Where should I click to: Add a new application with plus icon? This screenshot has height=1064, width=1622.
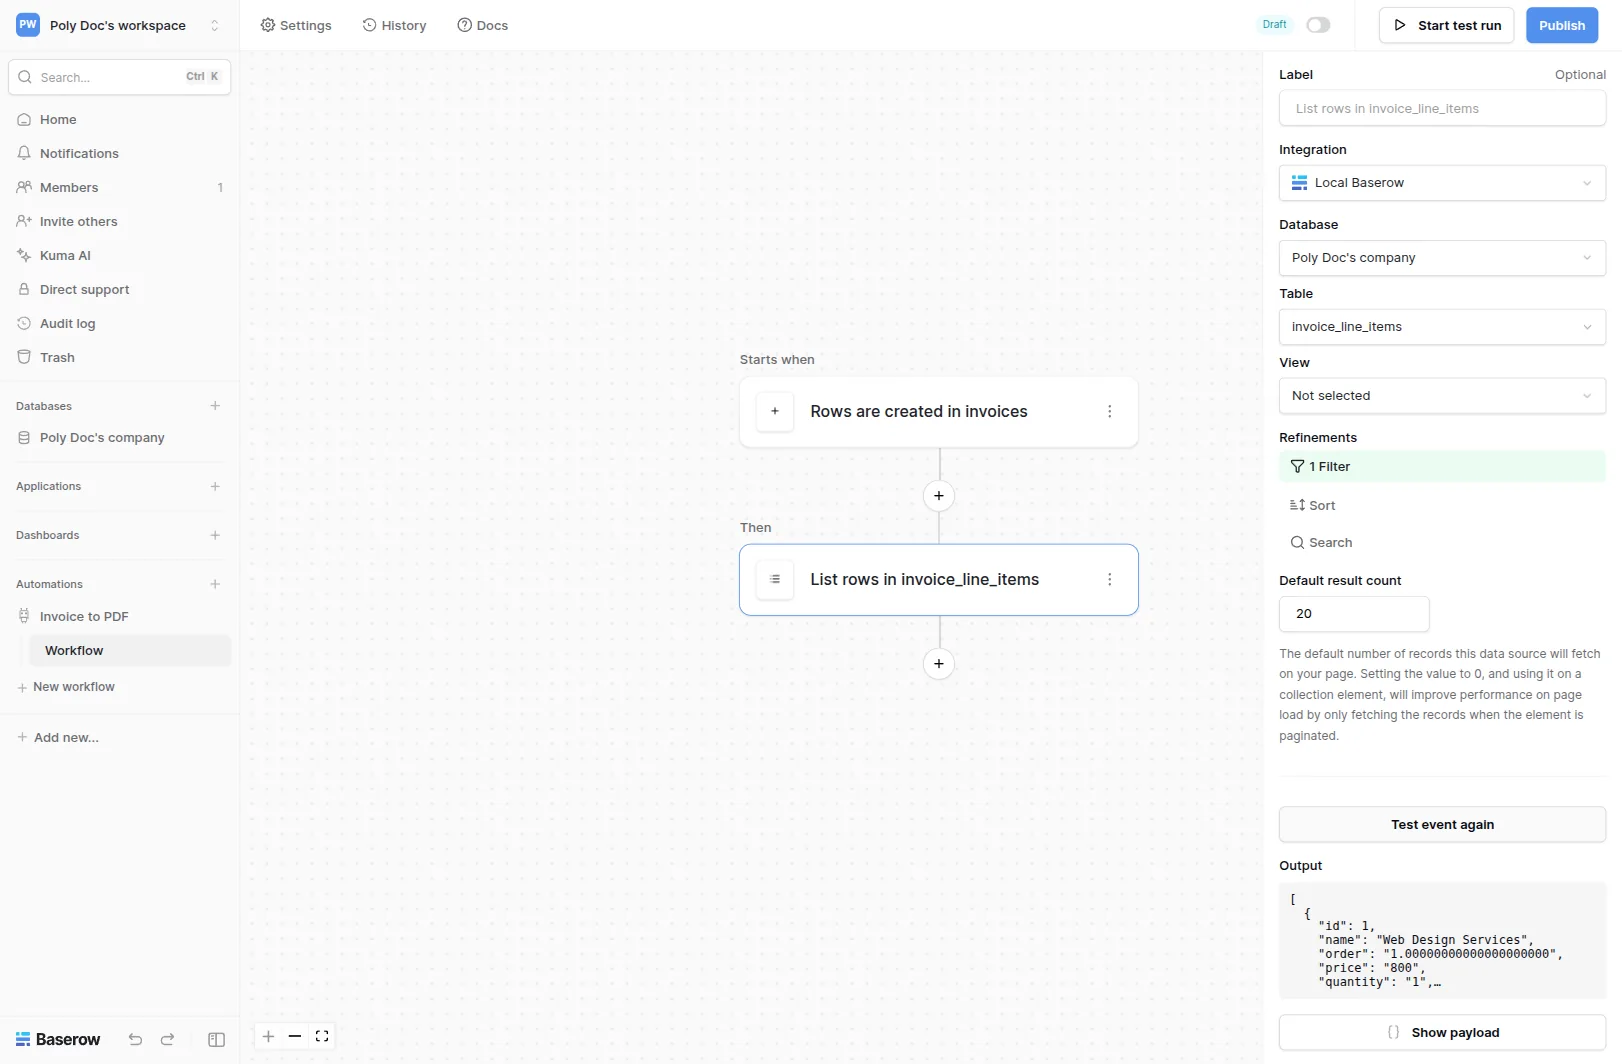pos(215,486)
